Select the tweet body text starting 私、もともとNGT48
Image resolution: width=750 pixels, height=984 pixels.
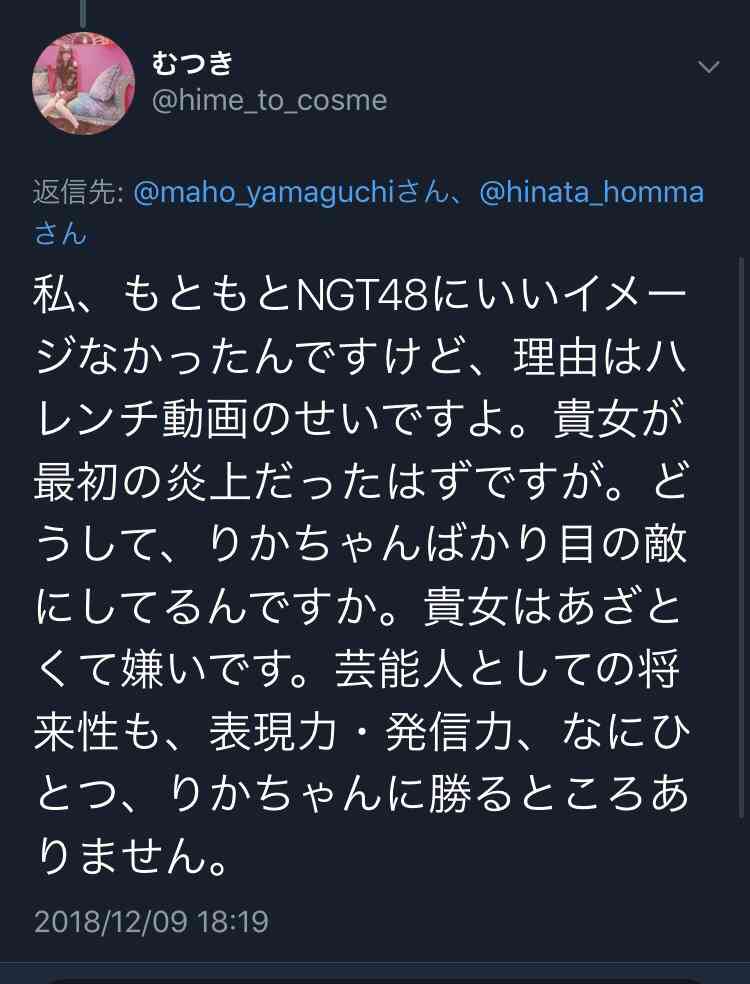[x=362, y=576]
